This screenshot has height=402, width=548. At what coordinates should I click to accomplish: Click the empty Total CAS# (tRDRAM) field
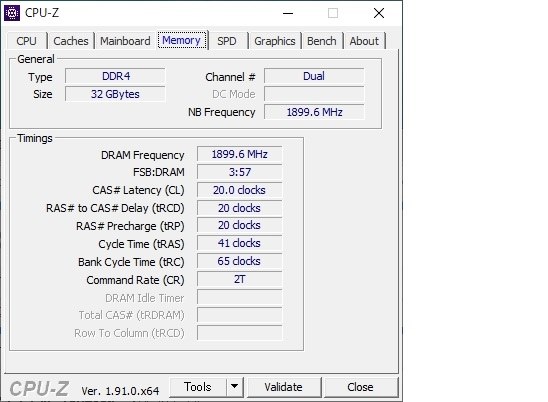[x=239, y=315]
